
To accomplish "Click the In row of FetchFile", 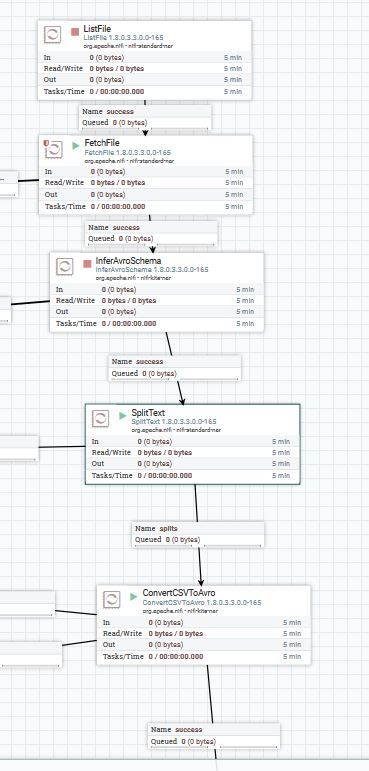I will point(146,172).
